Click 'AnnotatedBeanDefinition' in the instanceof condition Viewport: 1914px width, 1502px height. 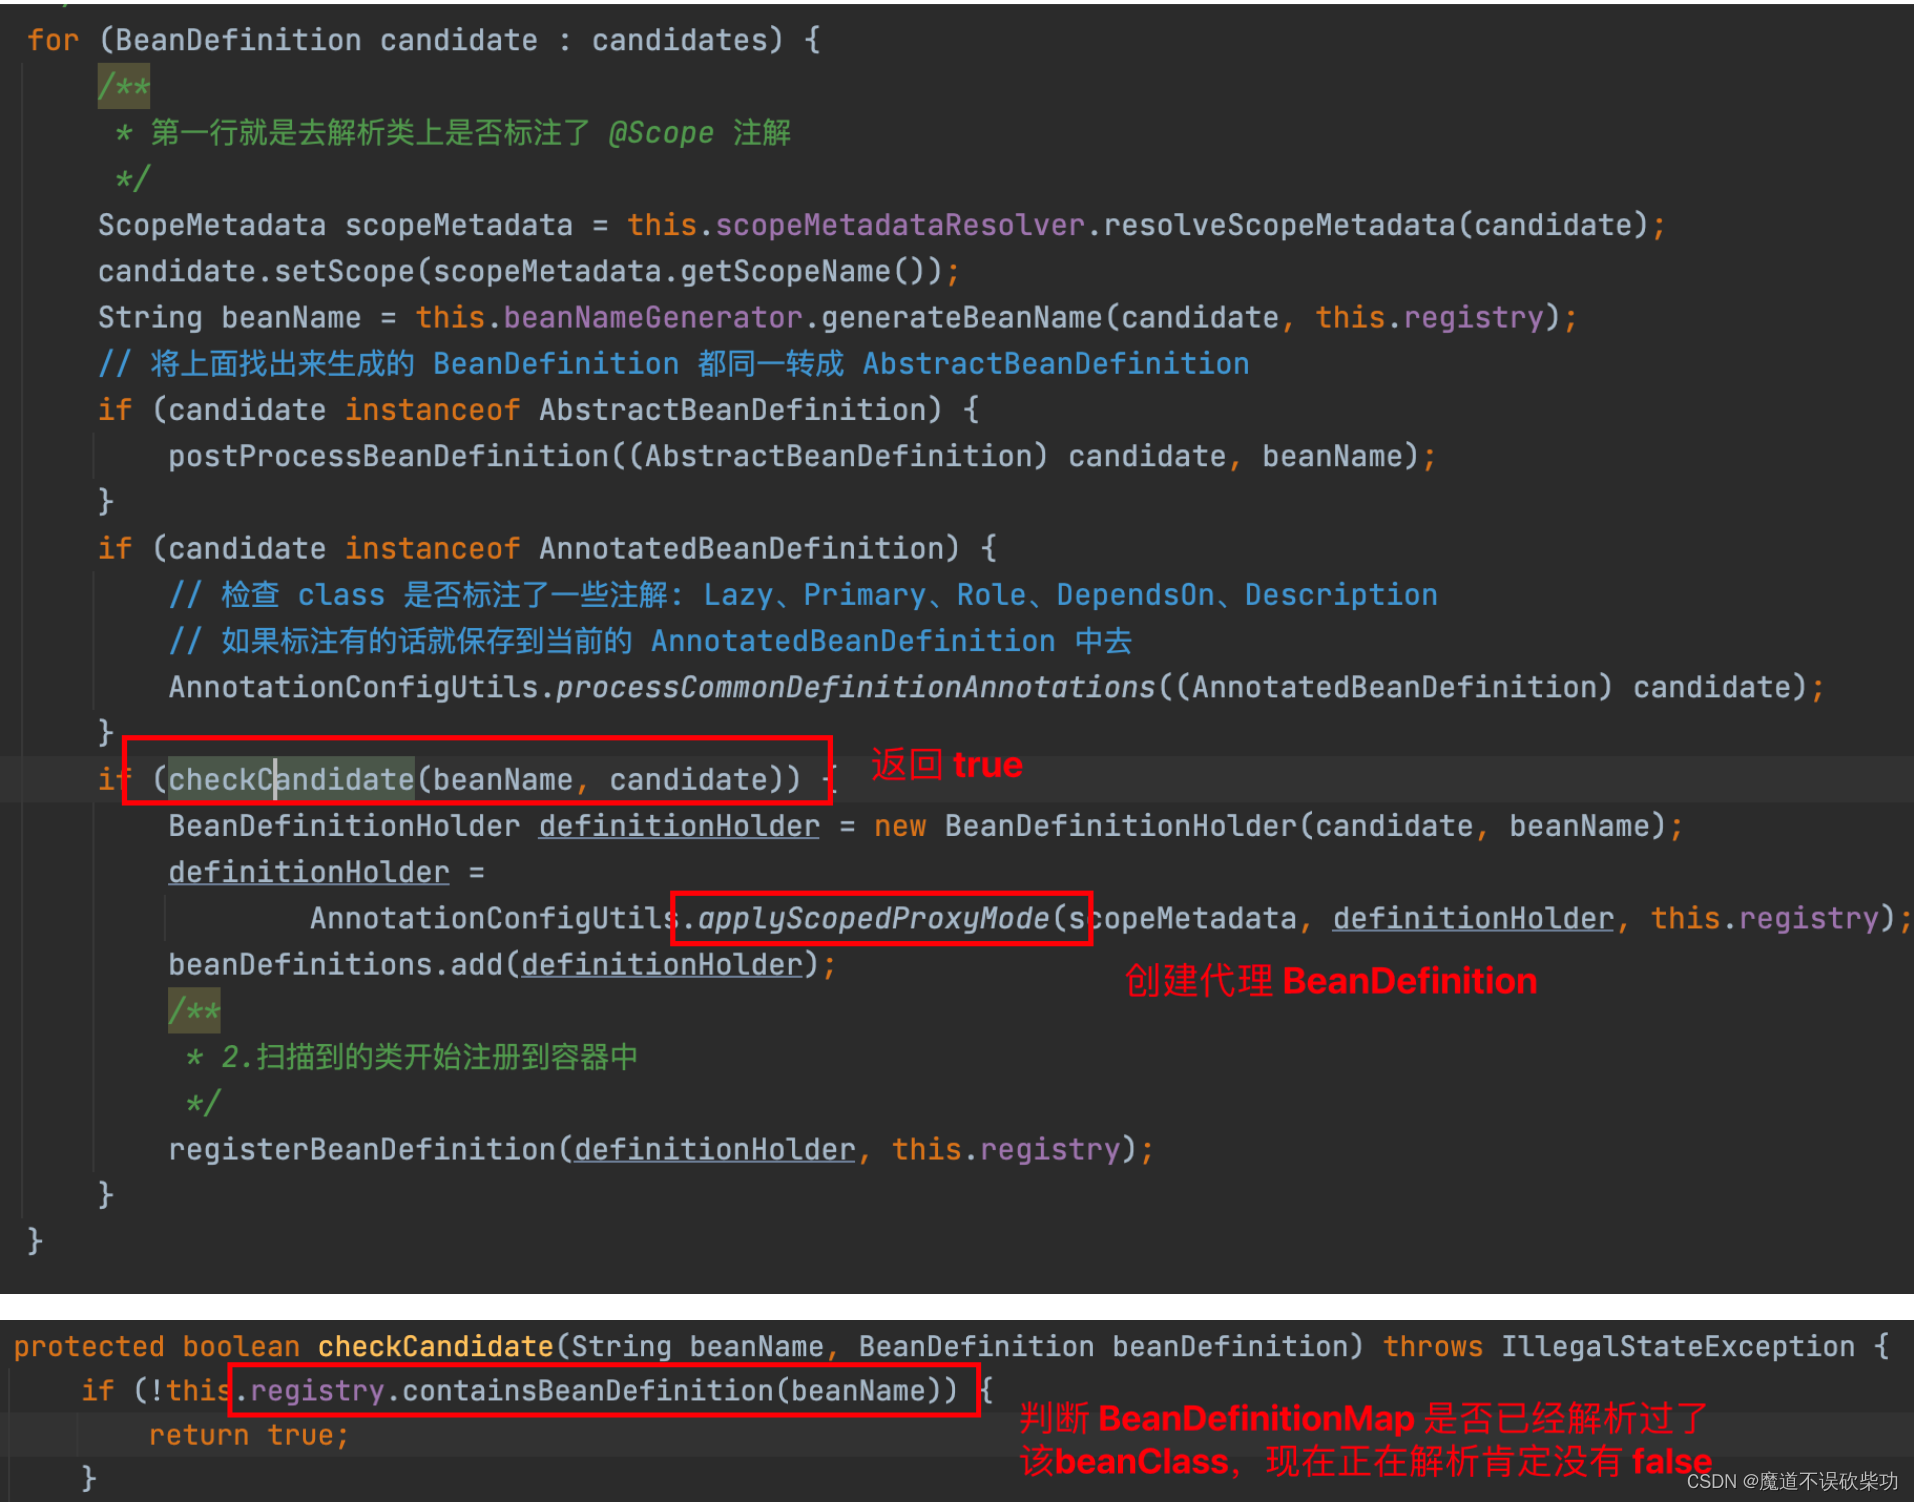pyautogui.click(x=741, y=548)
